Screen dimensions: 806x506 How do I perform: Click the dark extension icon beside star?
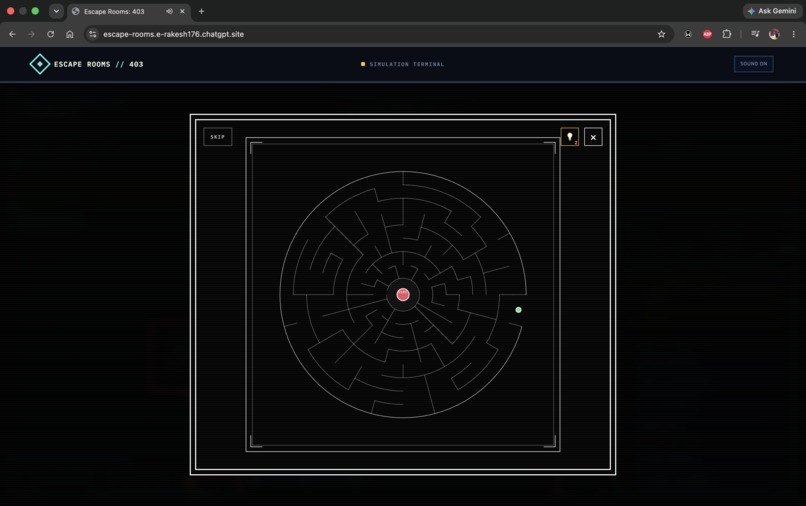point(688,34)
